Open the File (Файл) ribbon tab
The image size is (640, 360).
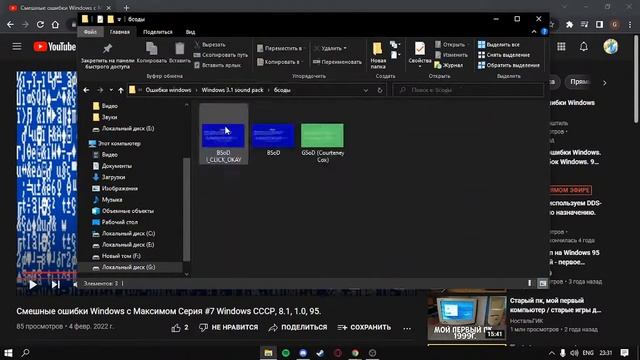[x=90, y=32]
